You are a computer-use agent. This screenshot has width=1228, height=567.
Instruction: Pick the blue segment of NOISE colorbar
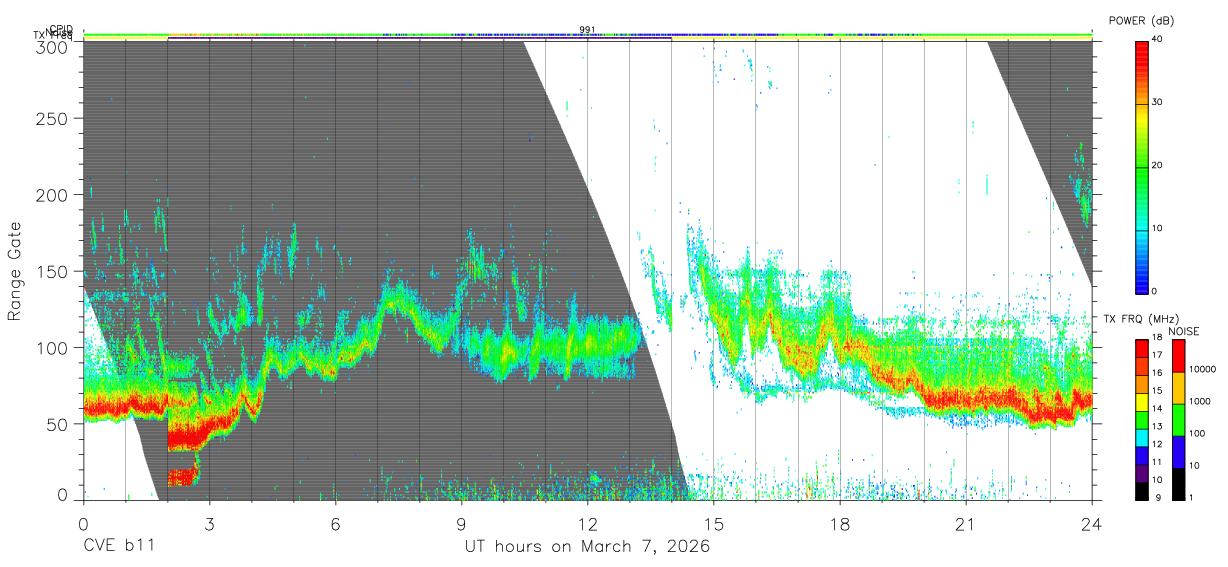pos(1178,452)
